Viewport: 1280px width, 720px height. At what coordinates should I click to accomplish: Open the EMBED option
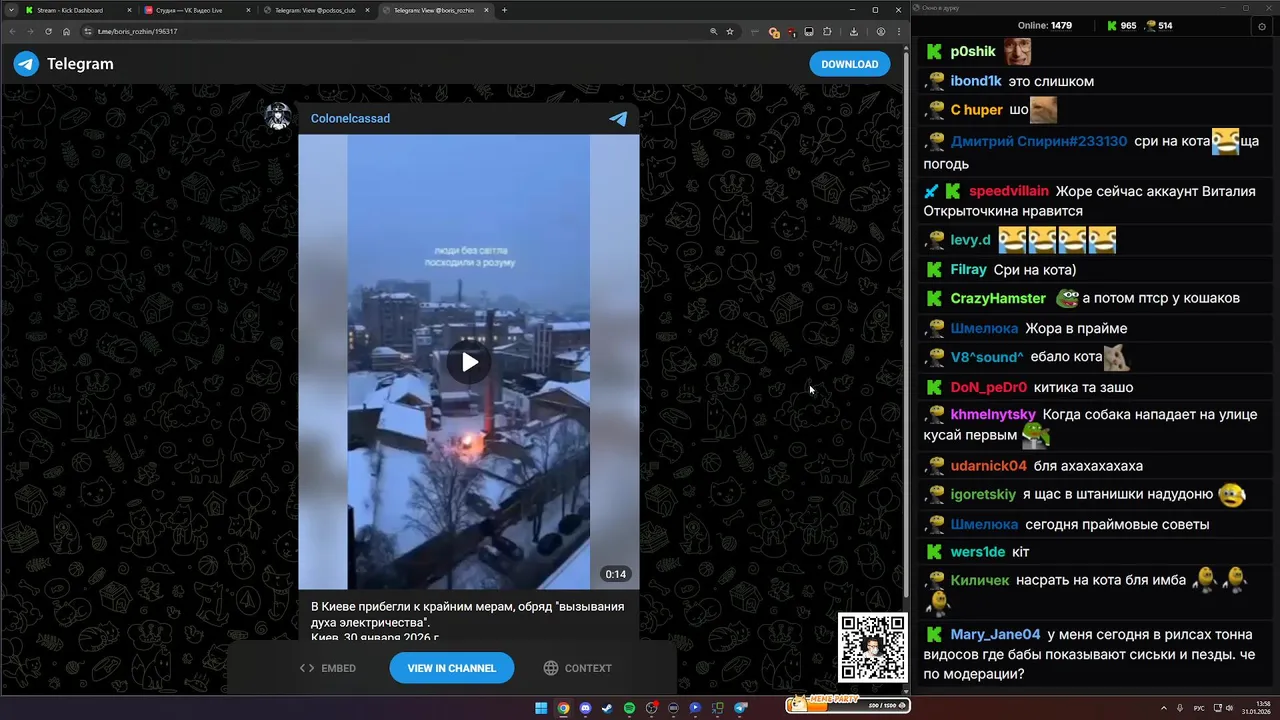328,668
